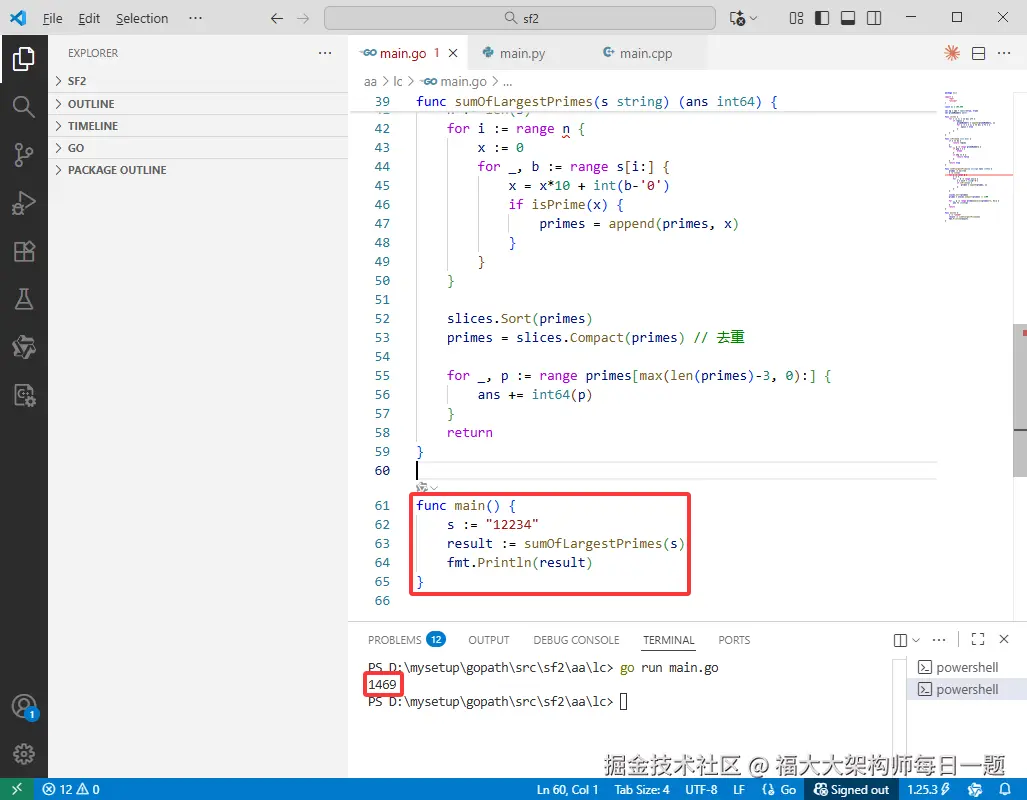Switch to the PORTS panel tab

[x=734, y=639]
